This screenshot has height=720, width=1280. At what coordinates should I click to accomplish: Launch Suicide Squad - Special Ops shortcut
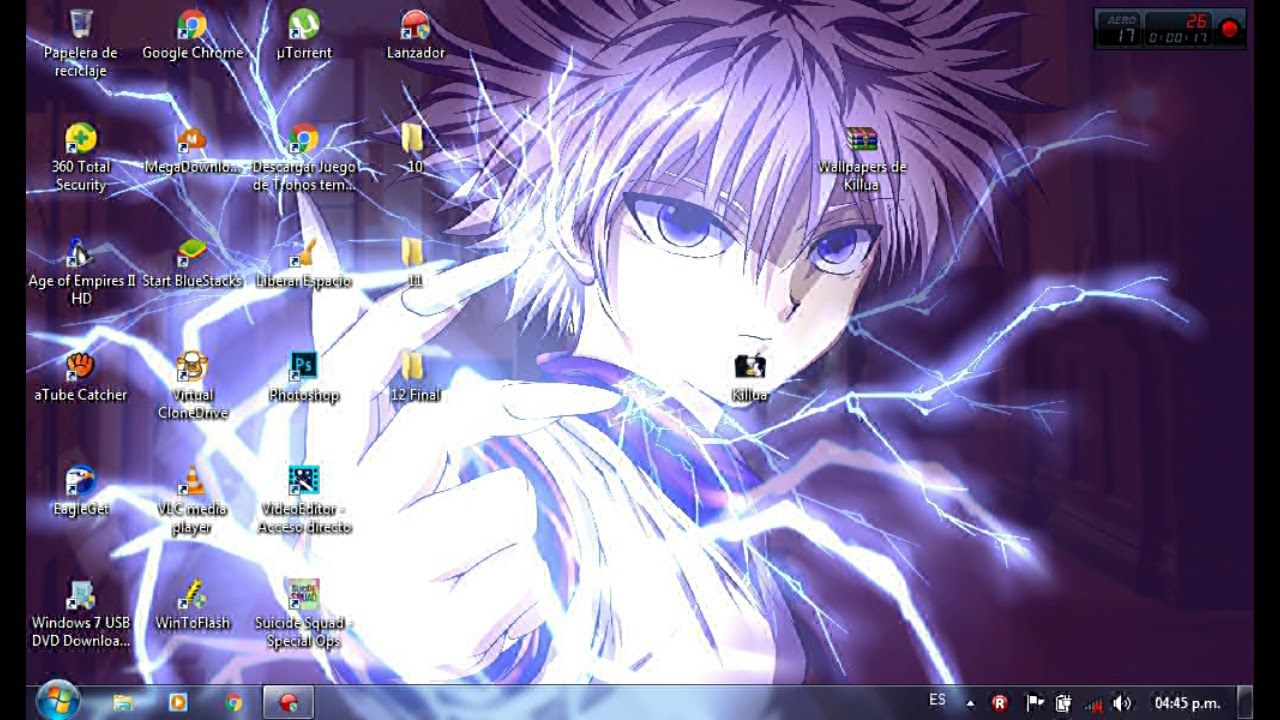click(x=303, y=613)
